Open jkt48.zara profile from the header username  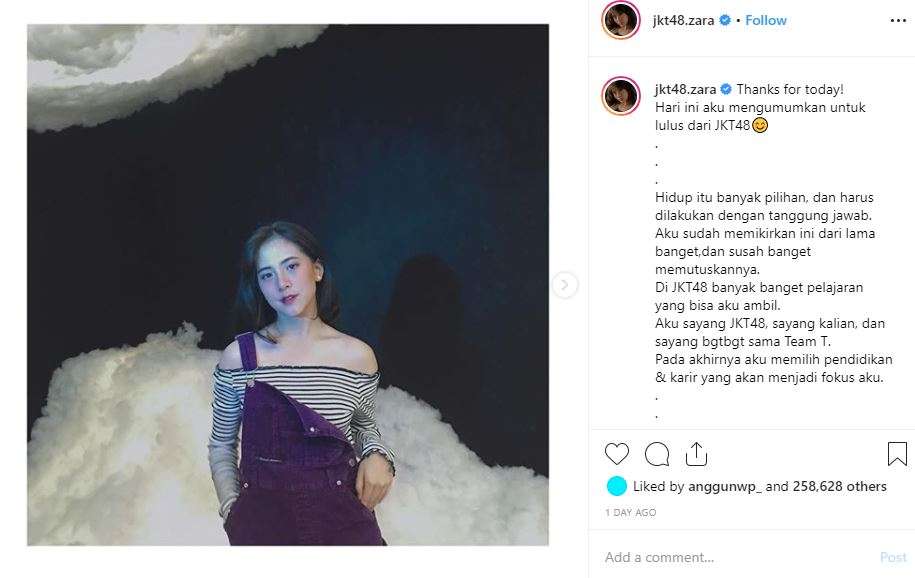[683, 20]
